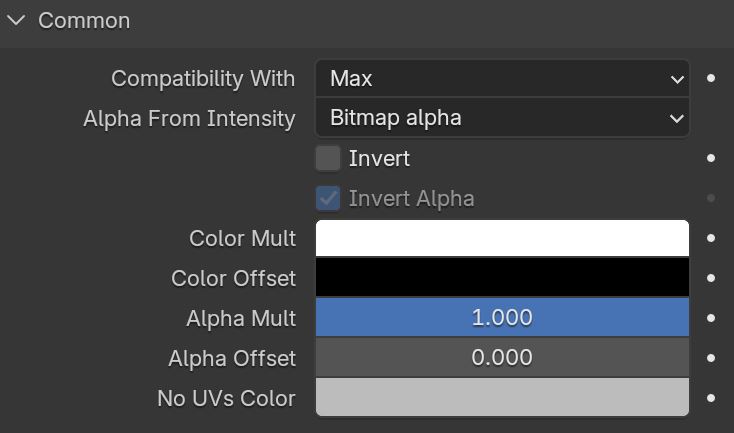Open the black Color Offset swatch
The height and width of the screenshot is (433, 734).
[502, 278]
